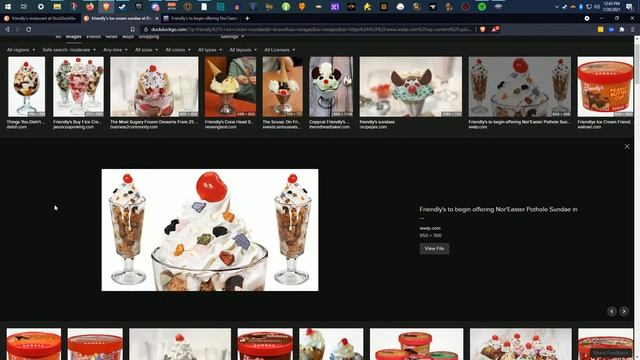Select the Videos search tab
640x360 pixels.
[x=93, y=37]
